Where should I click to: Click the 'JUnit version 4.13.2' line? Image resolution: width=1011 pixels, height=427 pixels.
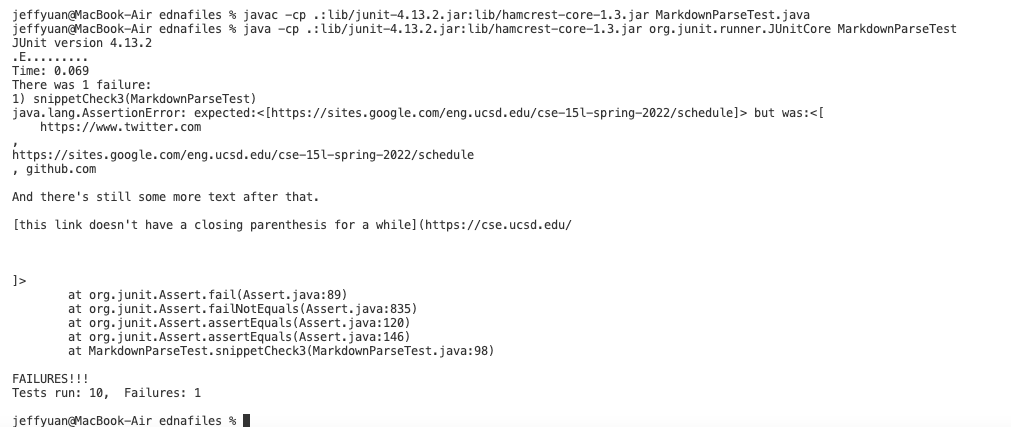[x=82, y=43]
